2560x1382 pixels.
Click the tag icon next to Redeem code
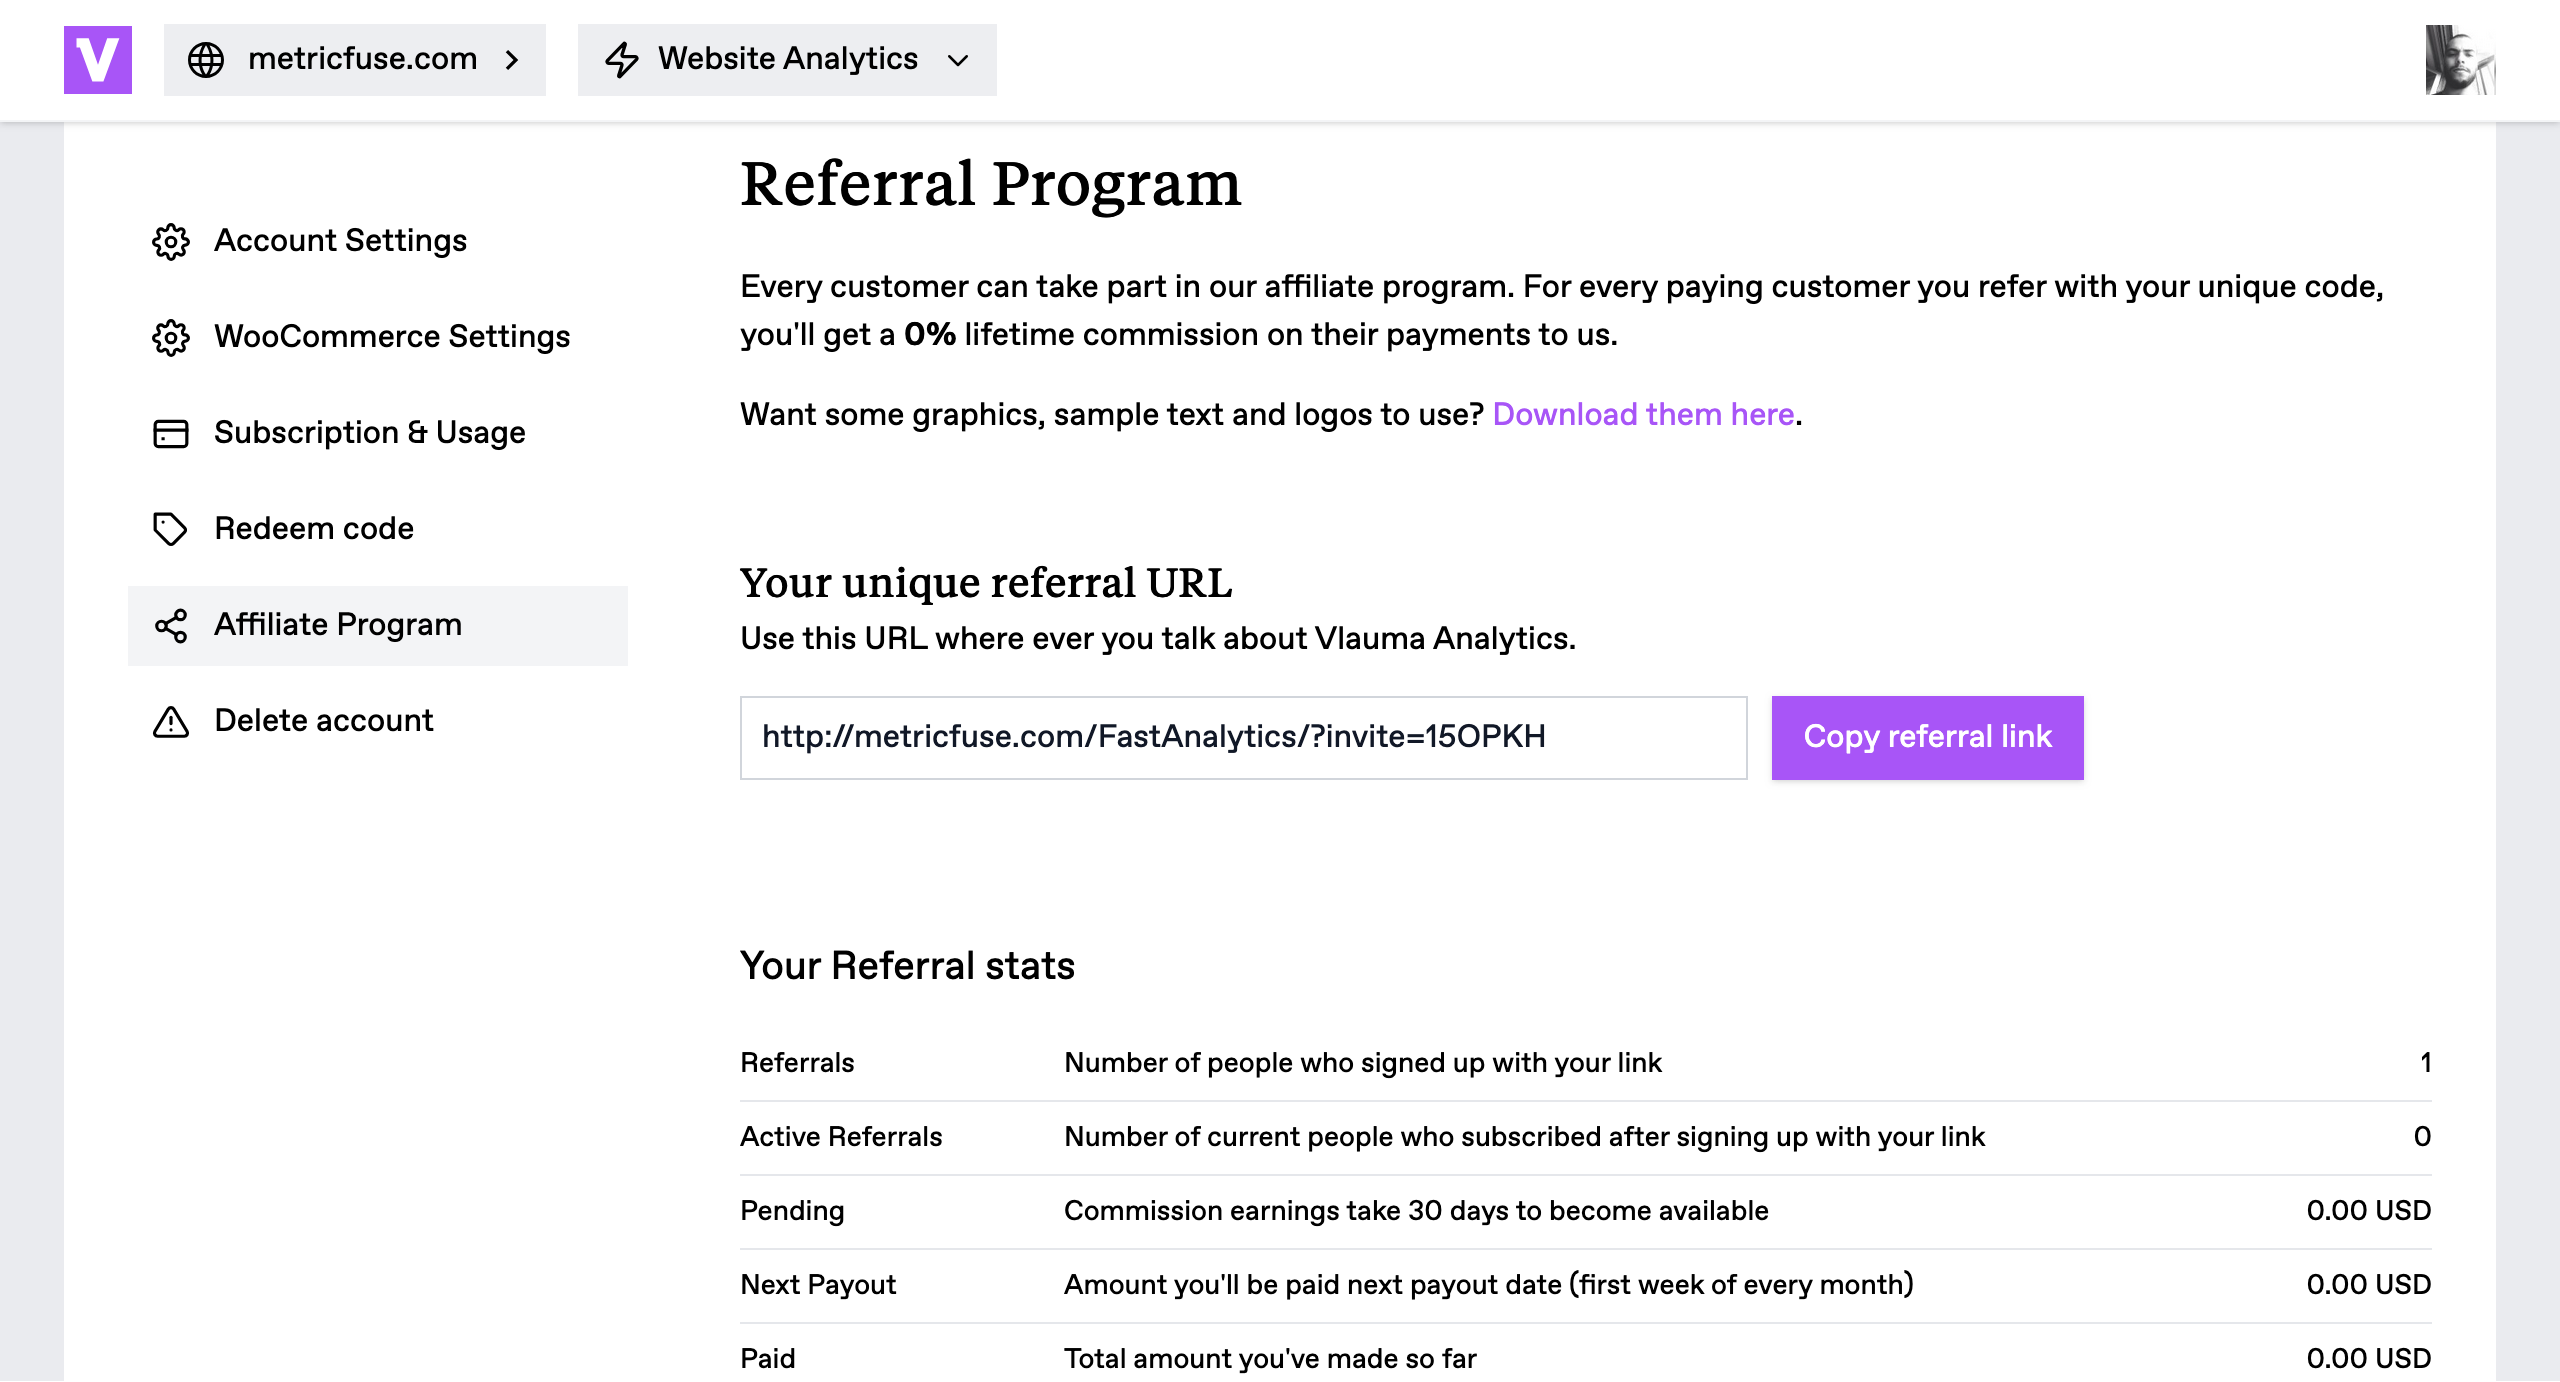tap(170, 529)
